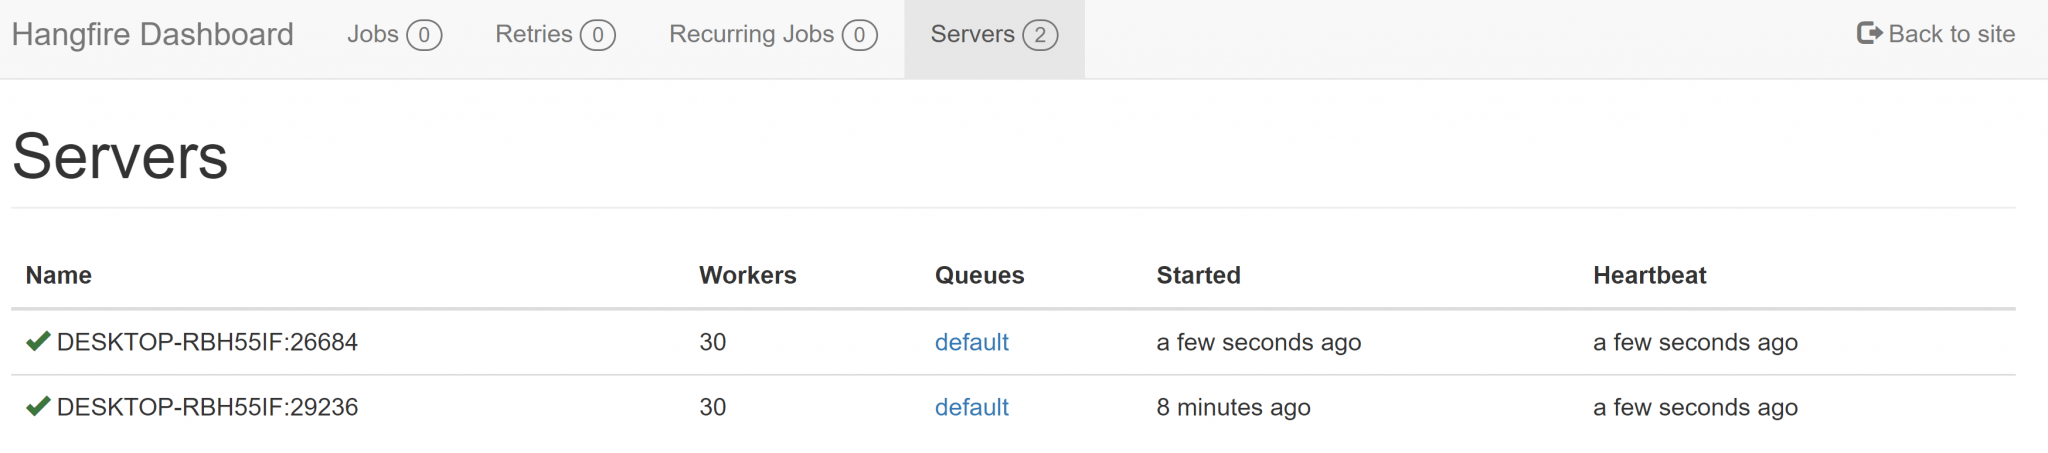The width and height of the screenshot is (2048, 453).
Task: Click the Back to site link text
Action: pos(1951,34)
